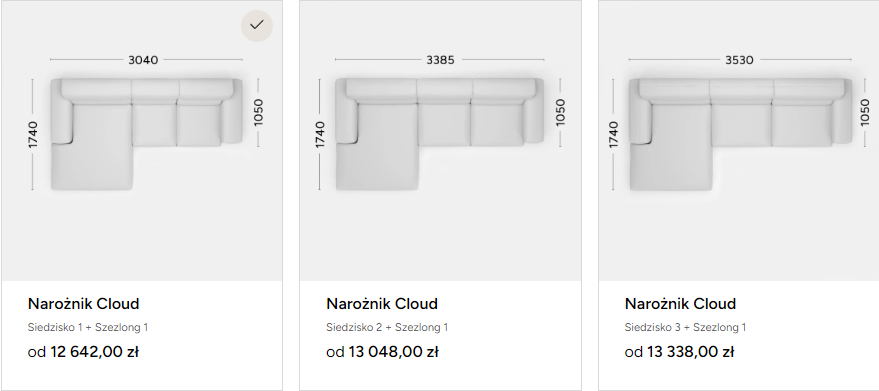
Task: Click the 1740 depth label on third card
Action: click(x=613, y=135)
